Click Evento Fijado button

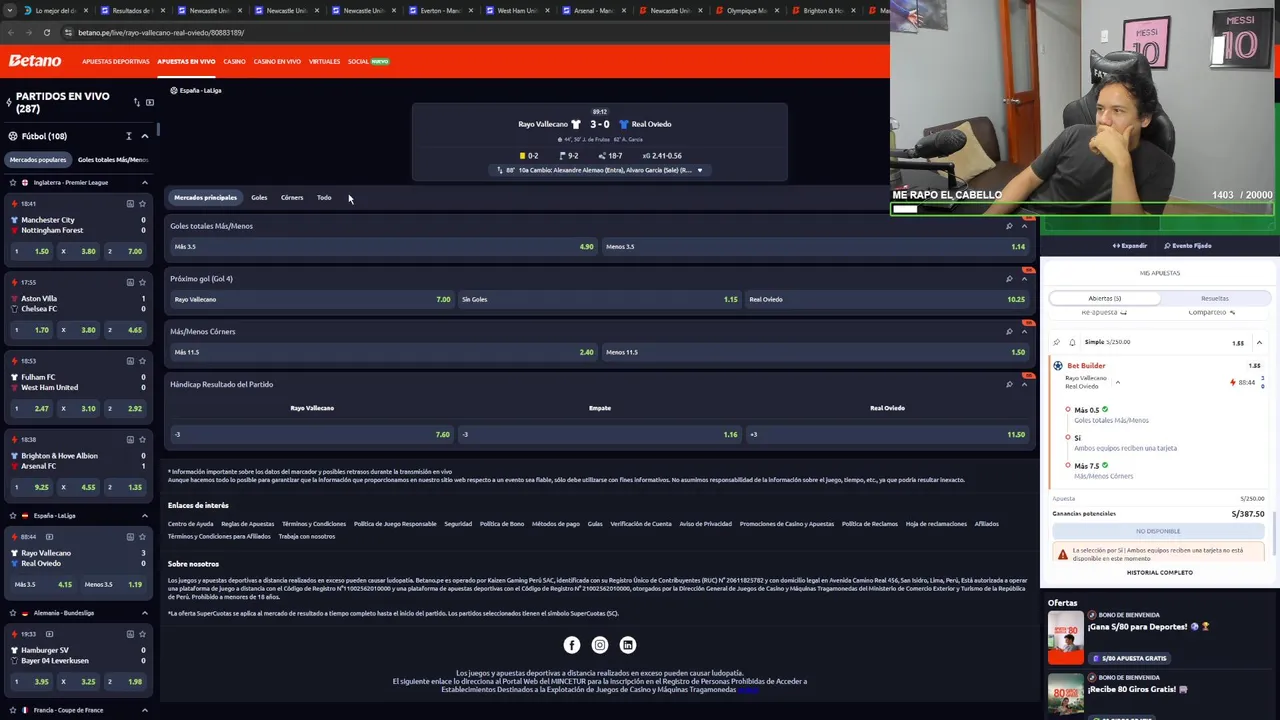(1188, 245)
